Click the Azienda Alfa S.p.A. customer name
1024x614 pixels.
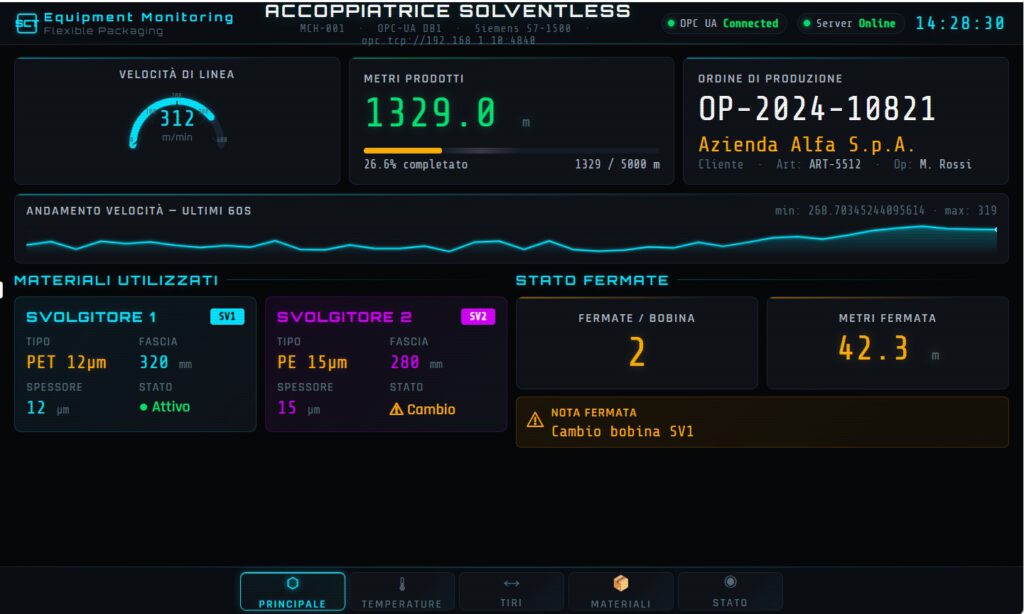click(792, 143)
